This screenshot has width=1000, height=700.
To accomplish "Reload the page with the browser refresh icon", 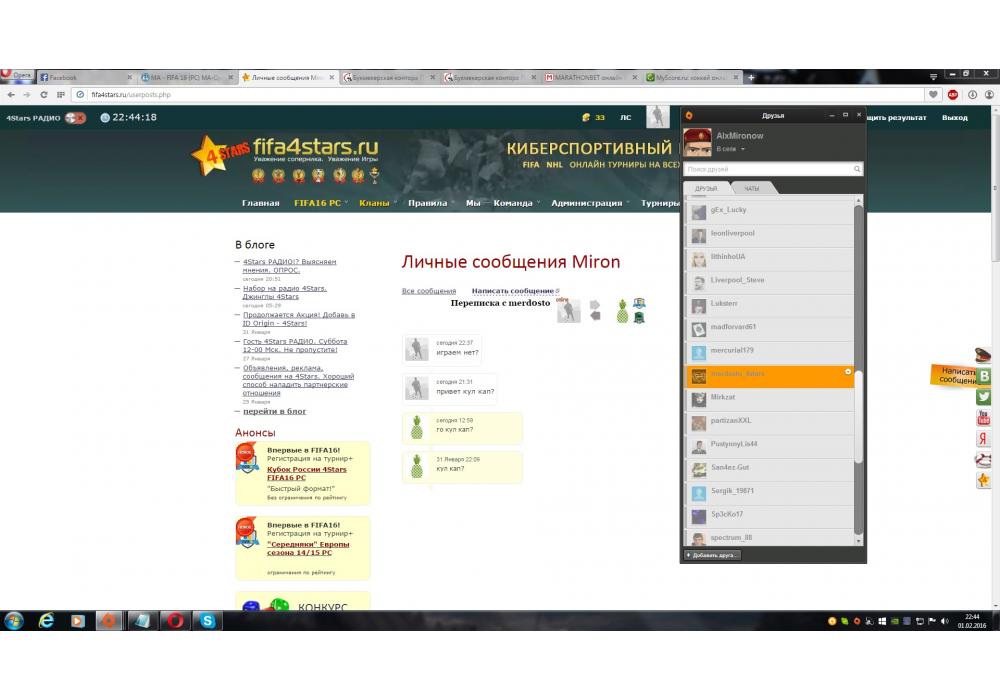I will (x=43, y=94).
